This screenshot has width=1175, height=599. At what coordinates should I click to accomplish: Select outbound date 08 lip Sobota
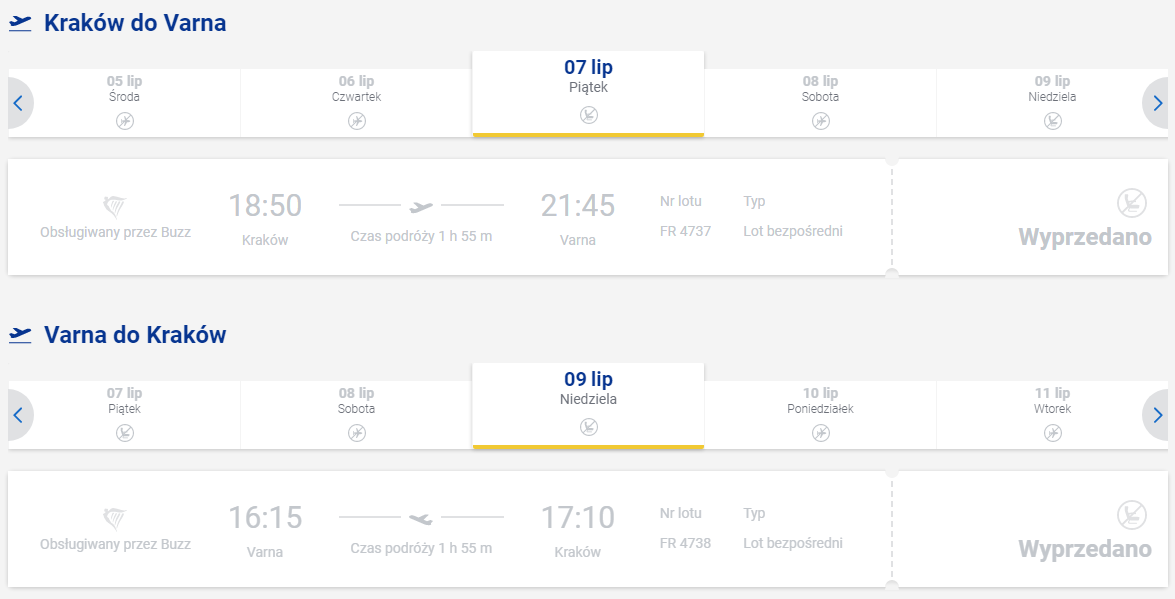tap(821, 103)
